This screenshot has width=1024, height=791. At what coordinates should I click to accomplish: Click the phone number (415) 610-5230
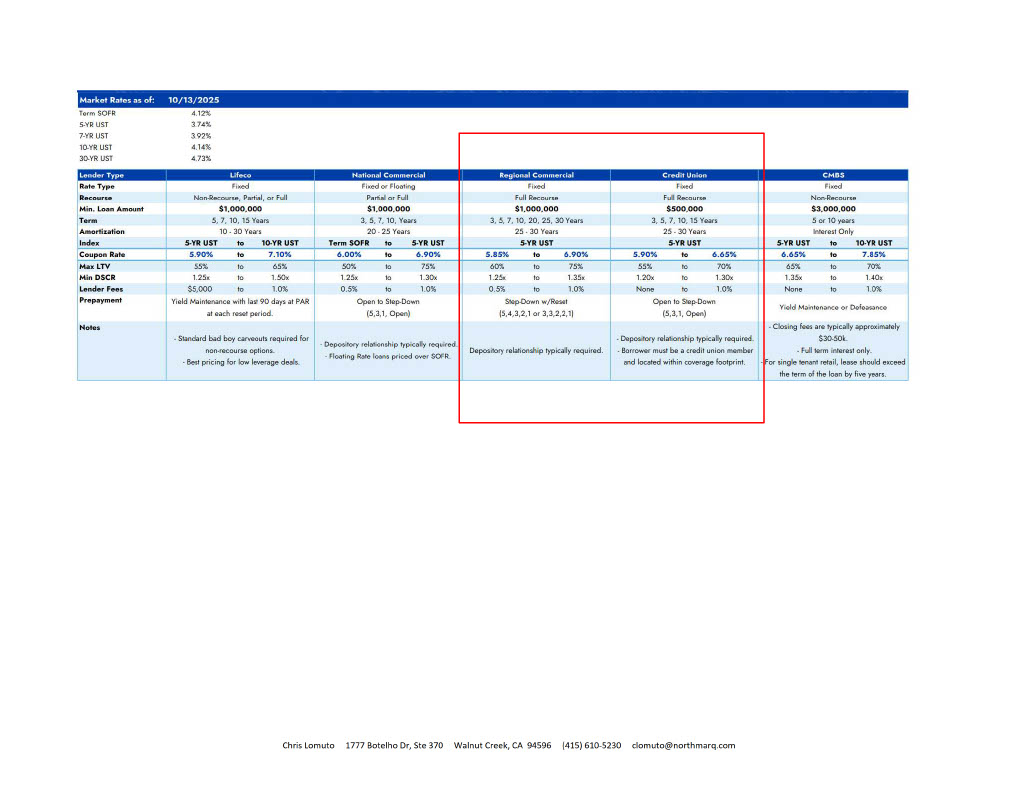[x=591, y=745]
